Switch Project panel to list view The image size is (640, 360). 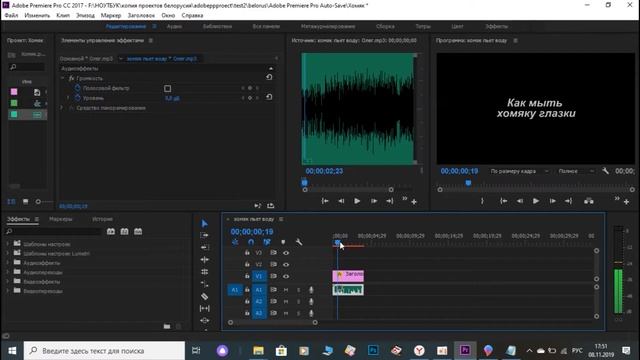click(x=11, y=202)
